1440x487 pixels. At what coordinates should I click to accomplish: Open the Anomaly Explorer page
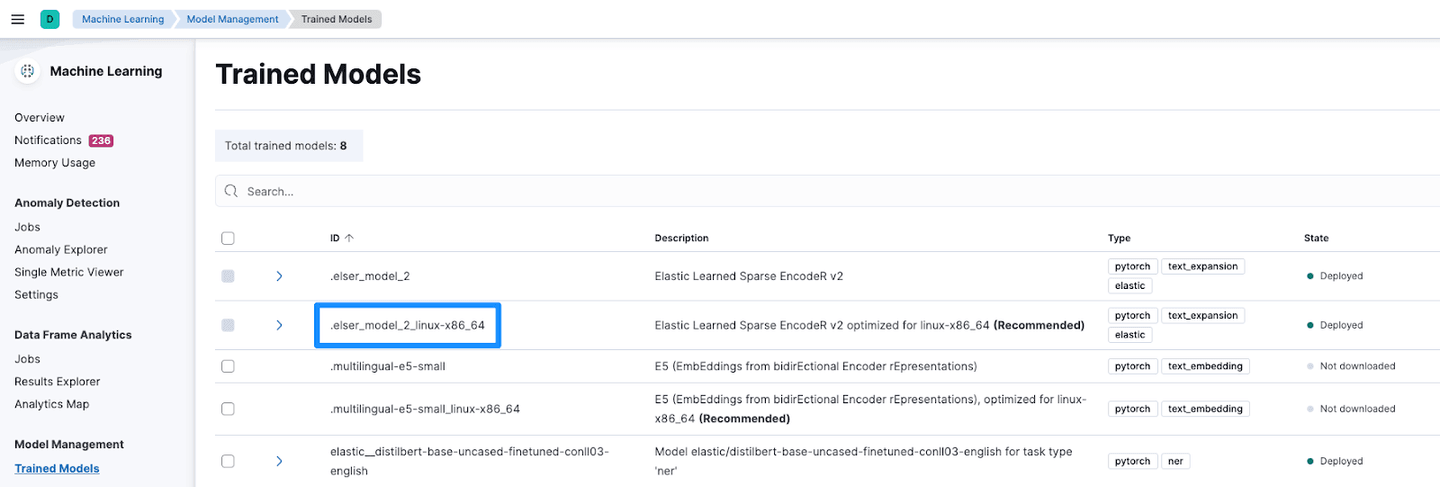click(x=61, y=250)
